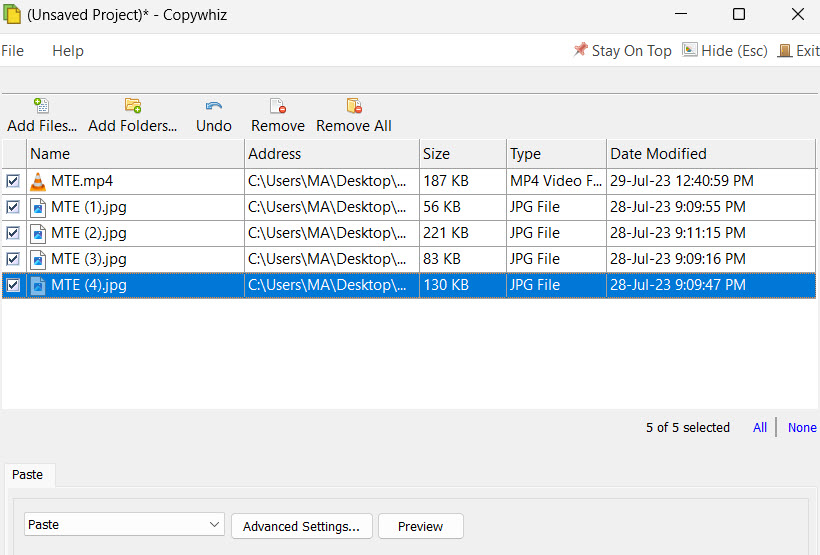Select the MTE (4).jpg file name
The width and height of the screenshot is (820, 555).
pyautogui.click(x=89, y=285)
